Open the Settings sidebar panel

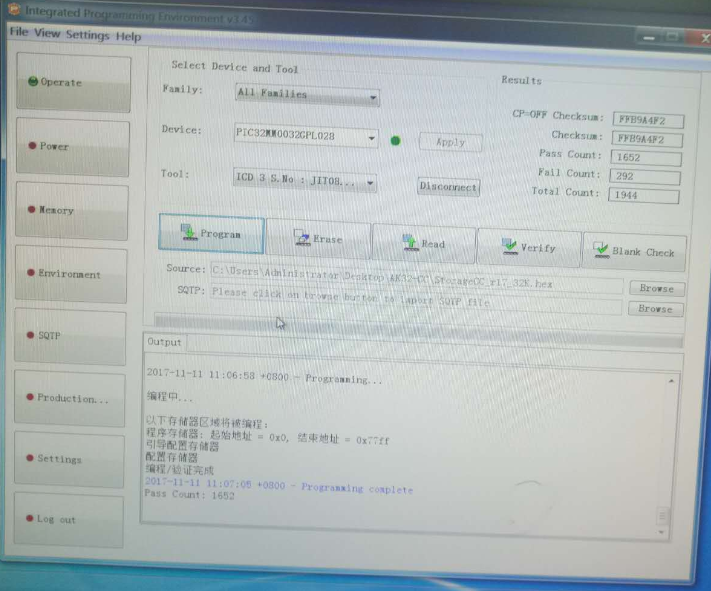tap(69, 459)
